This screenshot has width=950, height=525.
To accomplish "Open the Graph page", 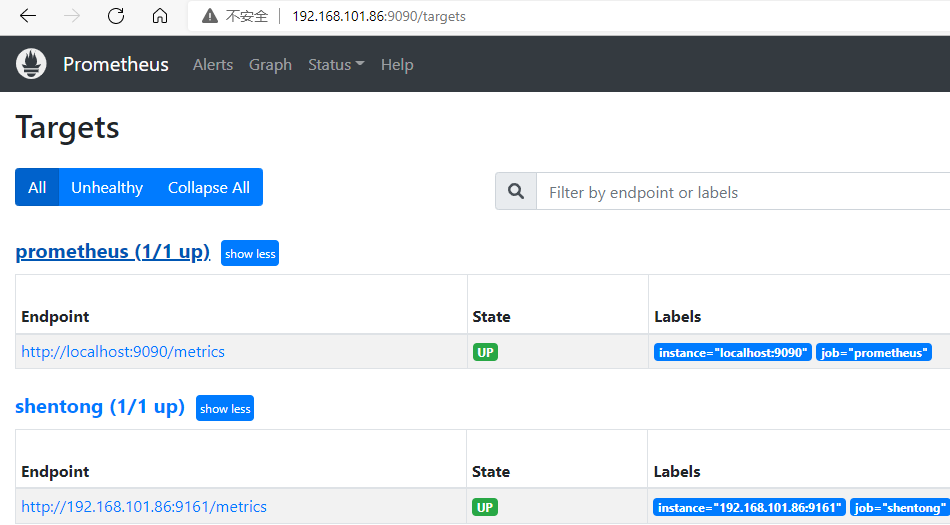I will point(270,65).
